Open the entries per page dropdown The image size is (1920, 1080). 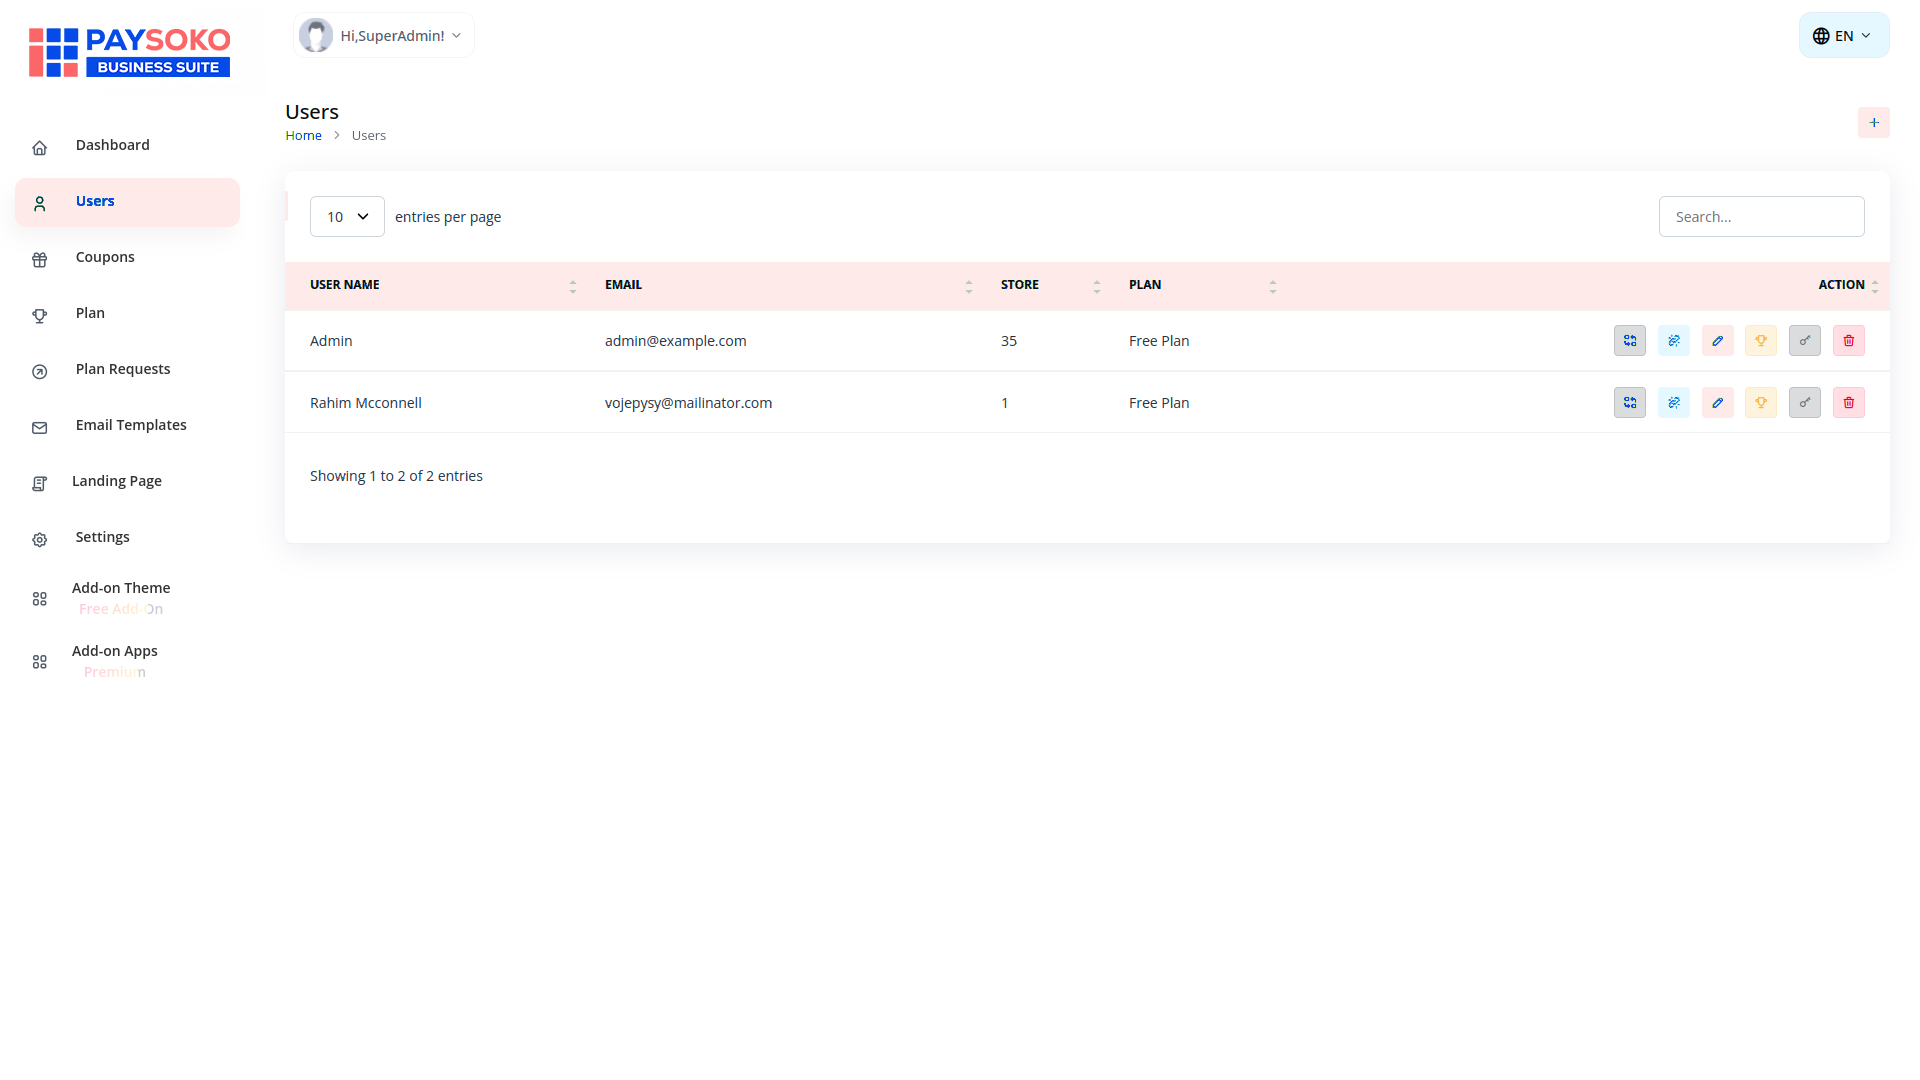click(347, 217)
